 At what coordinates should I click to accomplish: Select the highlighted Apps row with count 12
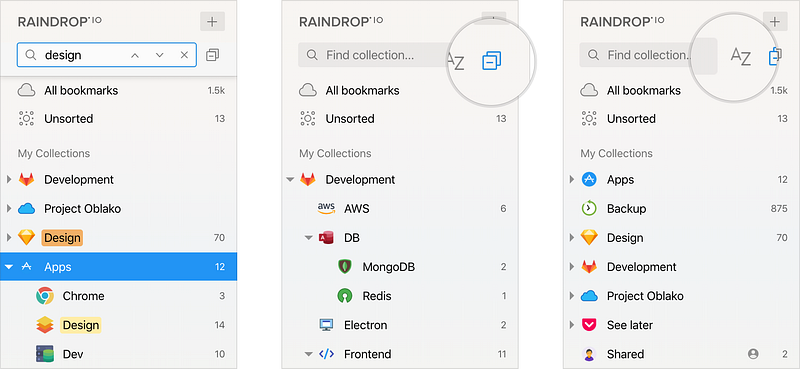[x=118, y=266]
